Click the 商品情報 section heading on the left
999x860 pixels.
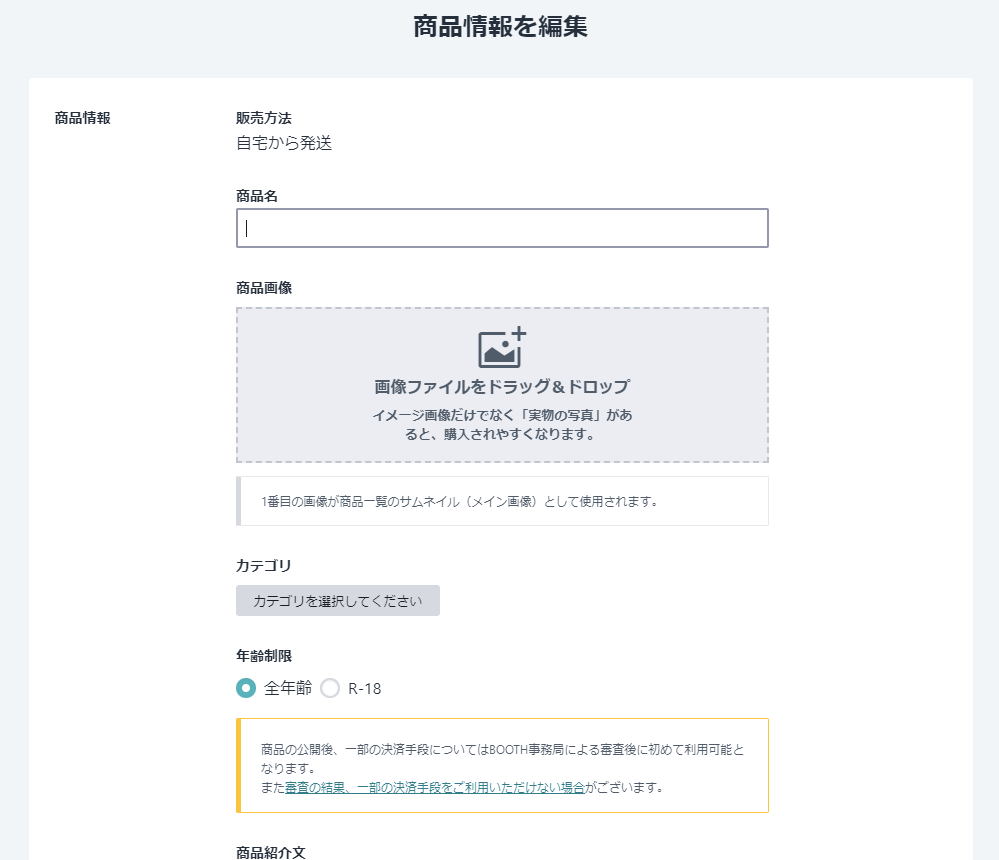tap(83, 118)
